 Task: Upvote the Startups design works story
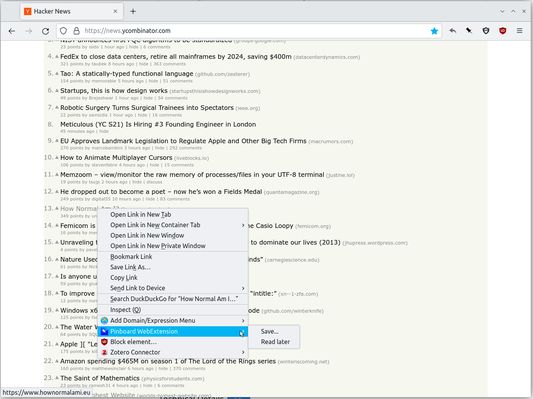point(57,91)
